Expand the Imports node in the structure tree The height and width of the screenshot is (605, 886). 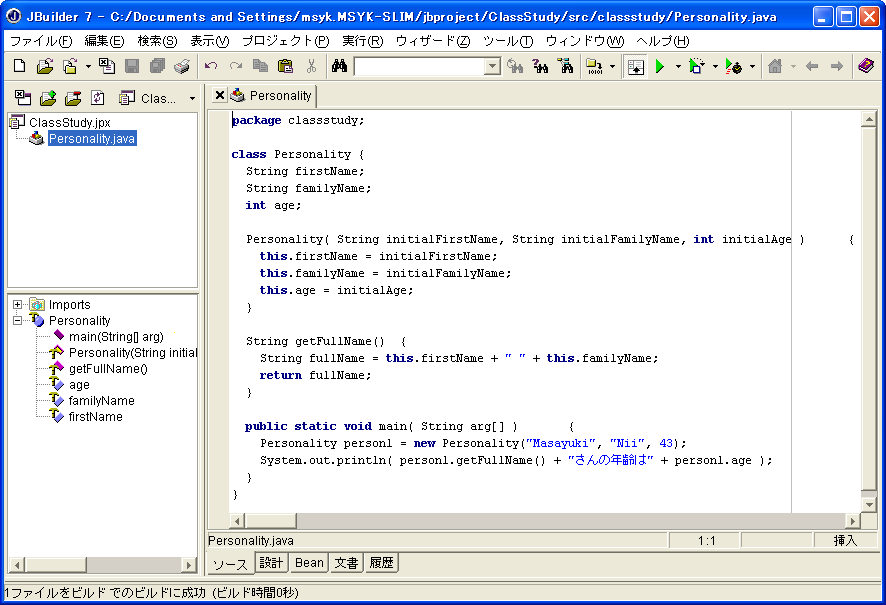click(x=18, y=305)
